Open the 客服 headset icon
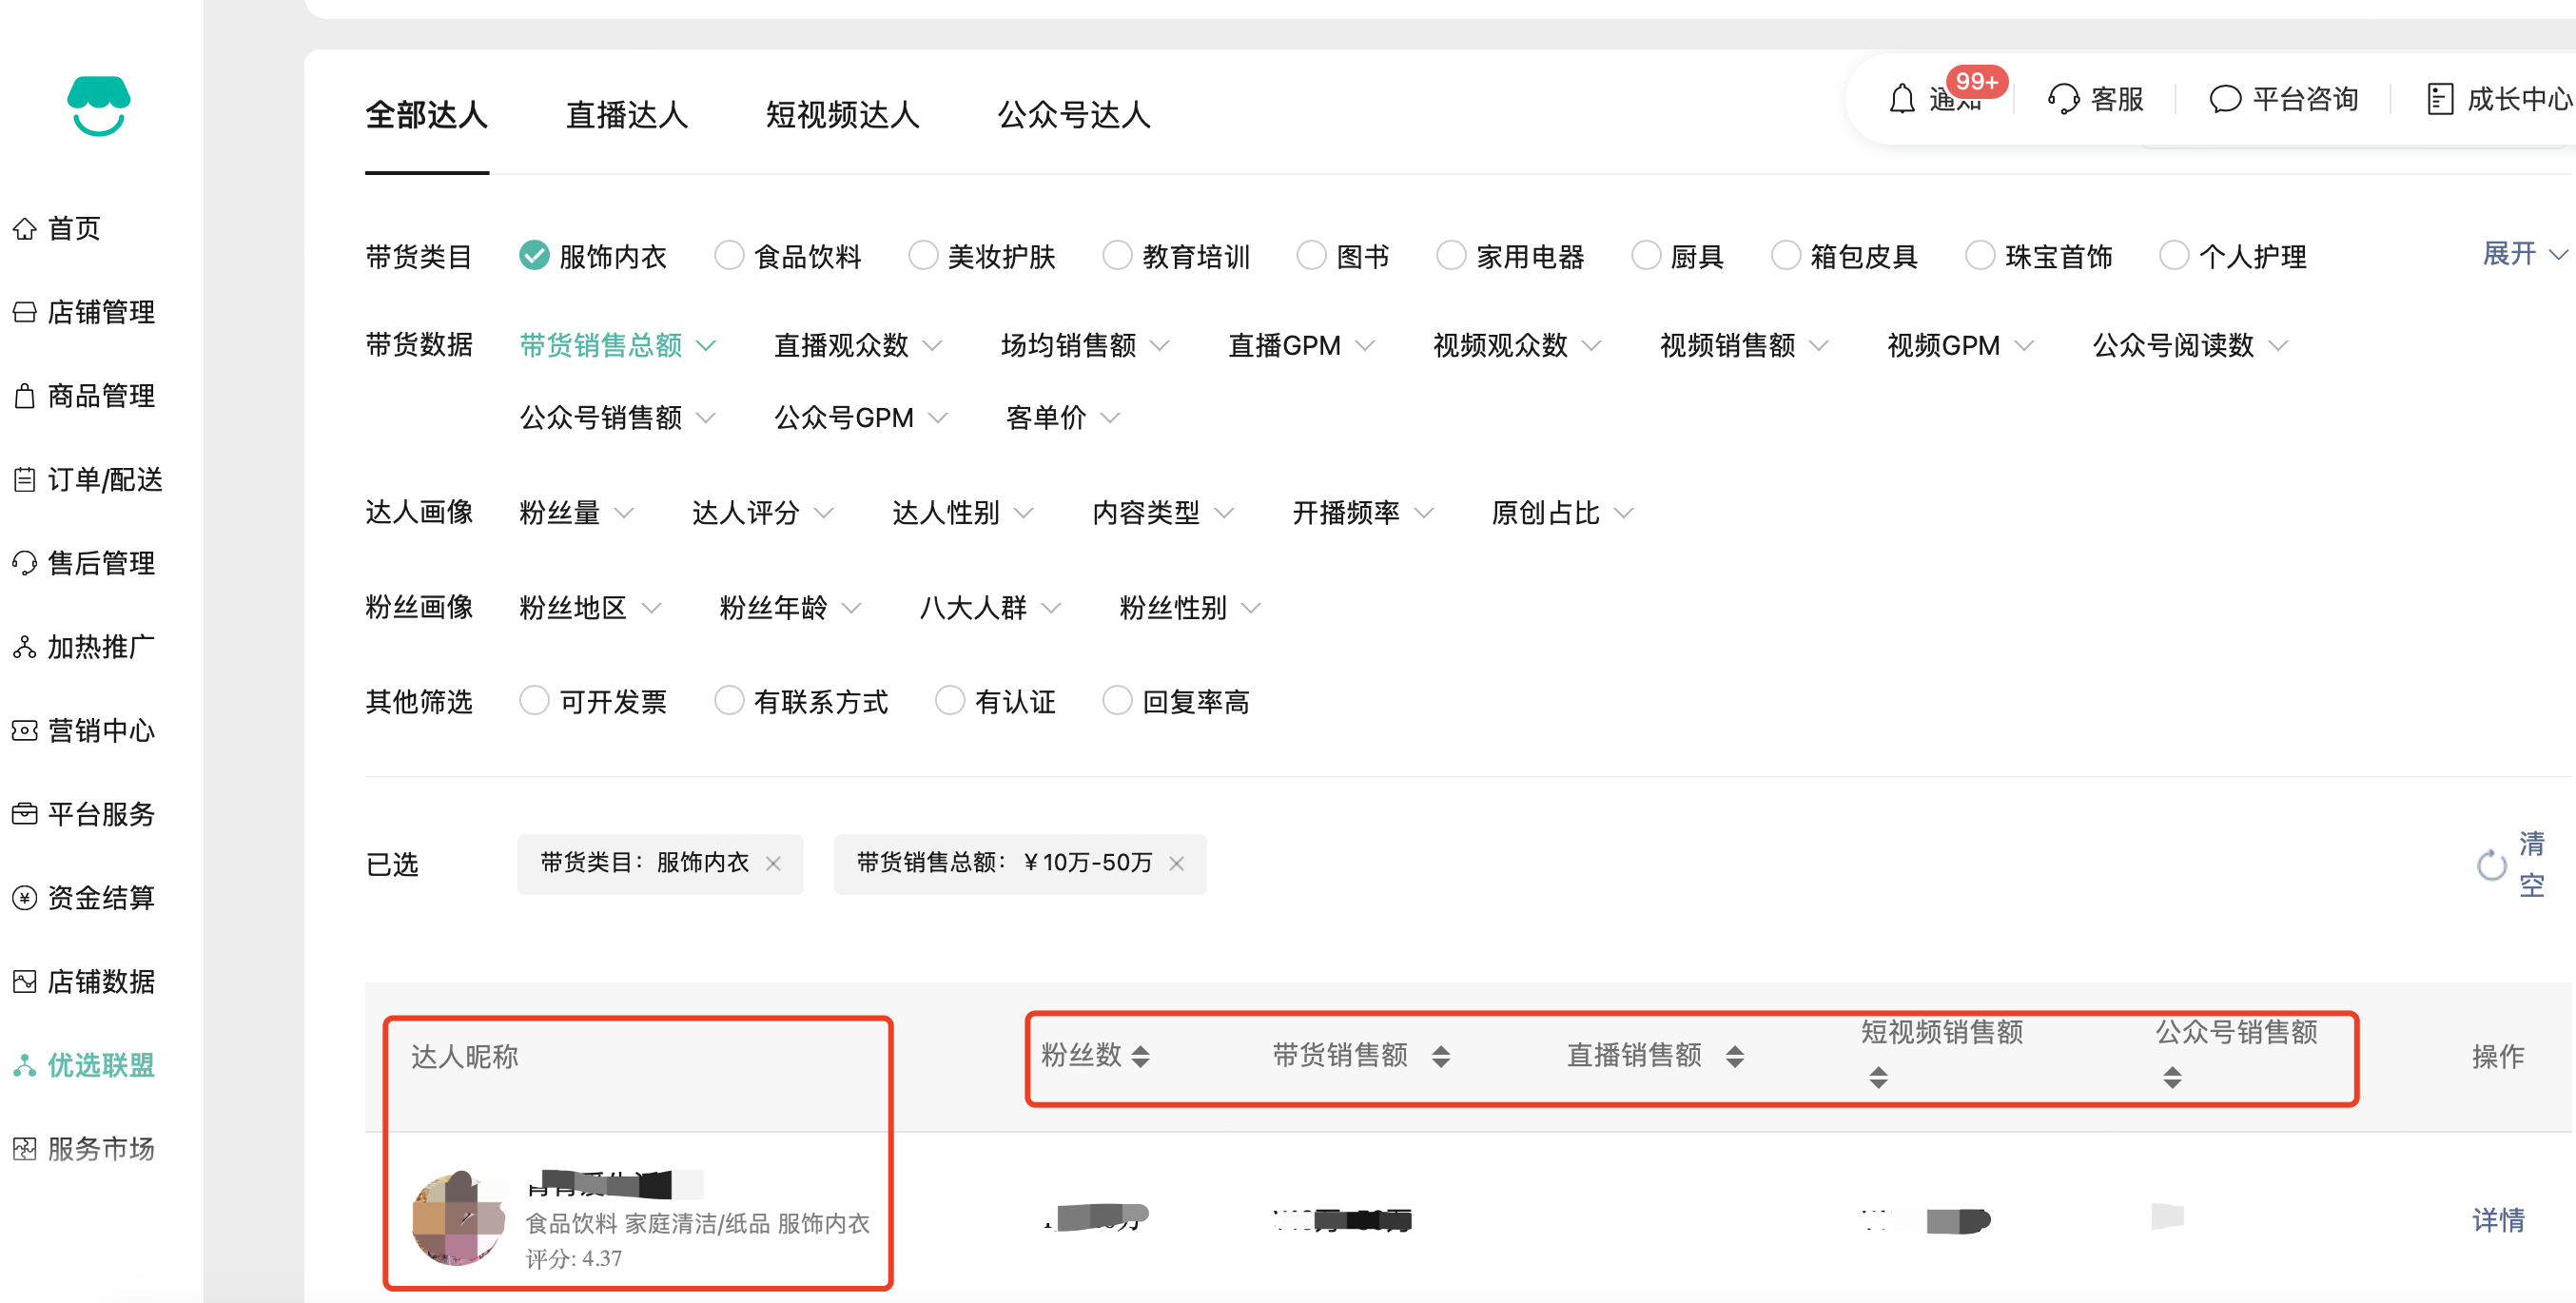 click(x=2063, y=99)
